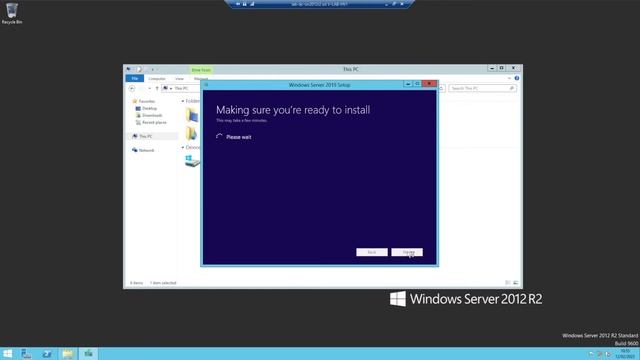Select Network in navigation pane

(143, 150)
